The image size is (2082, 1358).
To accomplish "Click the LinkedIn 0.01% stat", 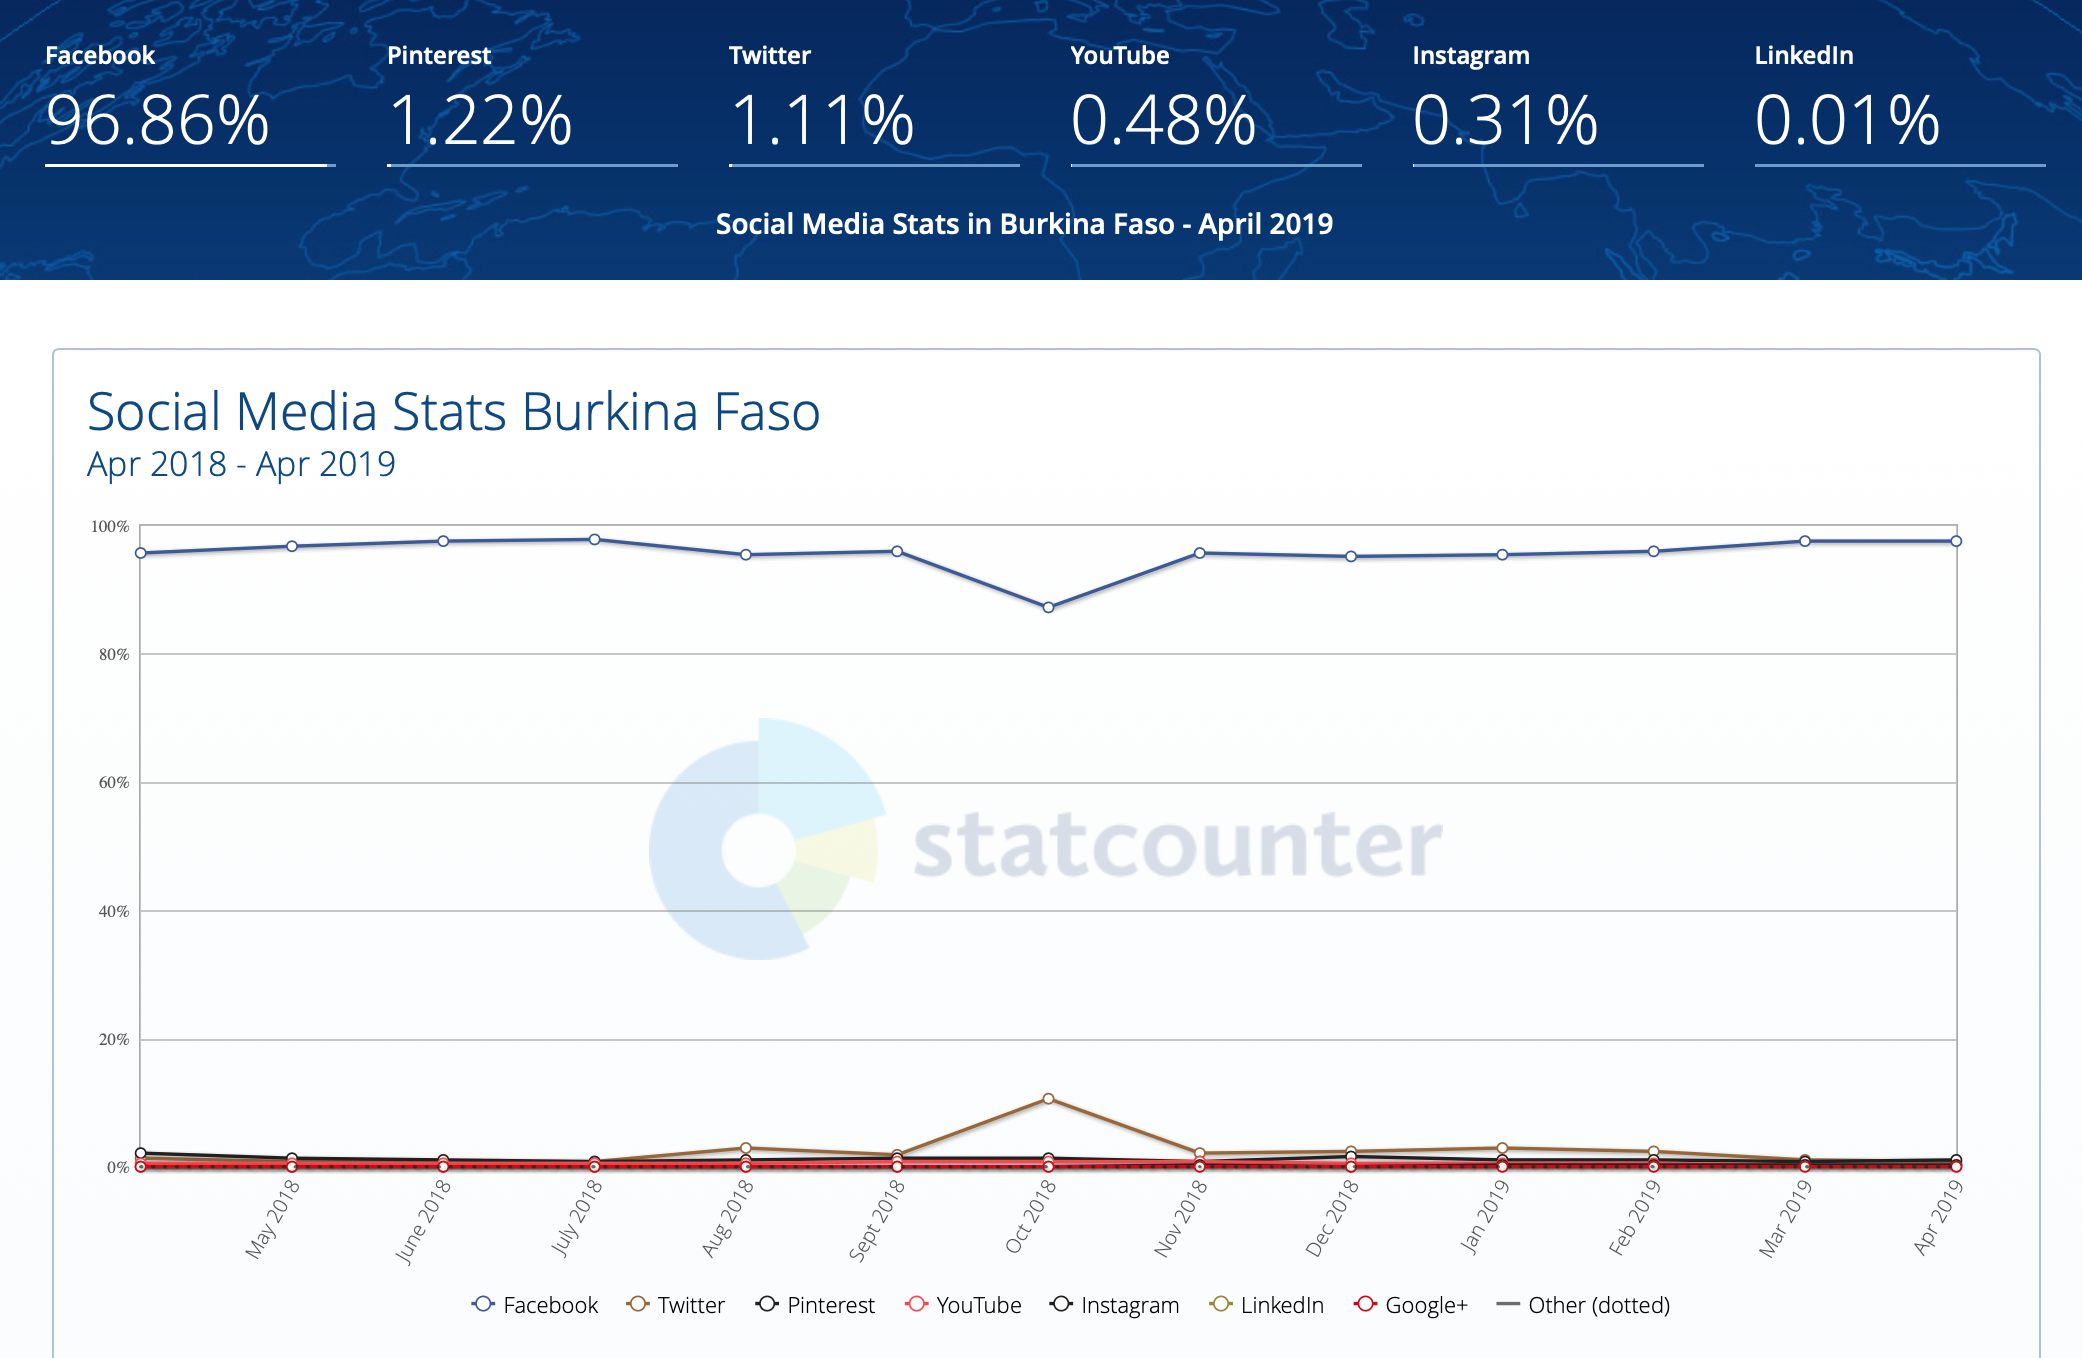I will [x=1847, y=120].
